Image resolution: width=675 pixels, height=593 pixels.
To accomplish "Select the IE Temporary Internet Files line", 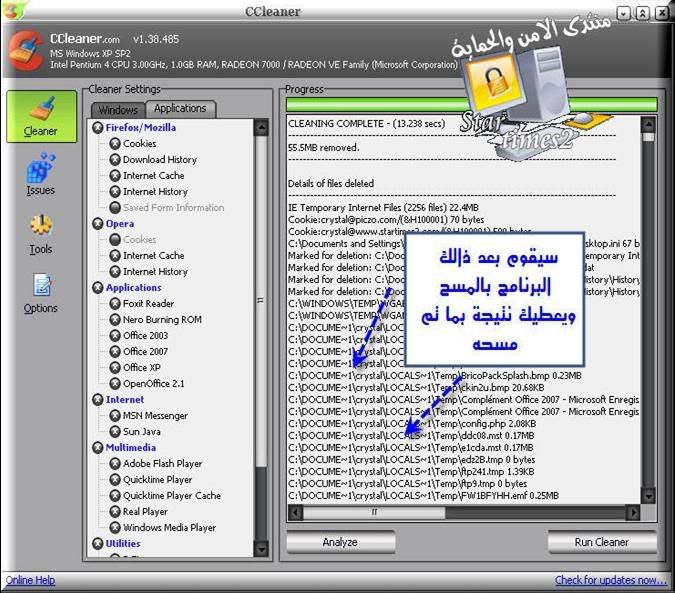I will tap(383, 207).
